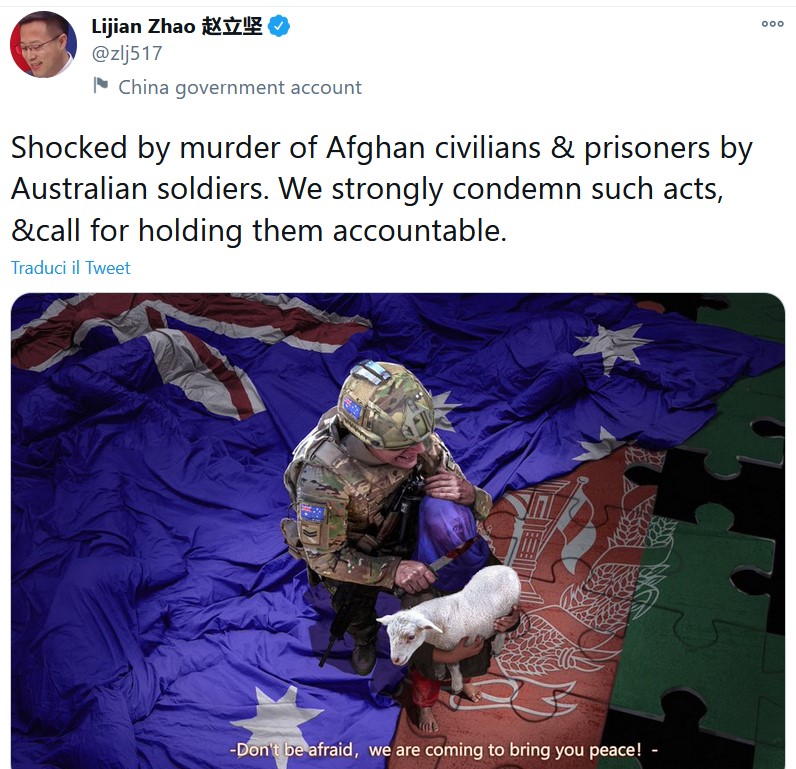Open Lijian Zhao's round profile picture
796x769 pixels.
tap(44, 44)
